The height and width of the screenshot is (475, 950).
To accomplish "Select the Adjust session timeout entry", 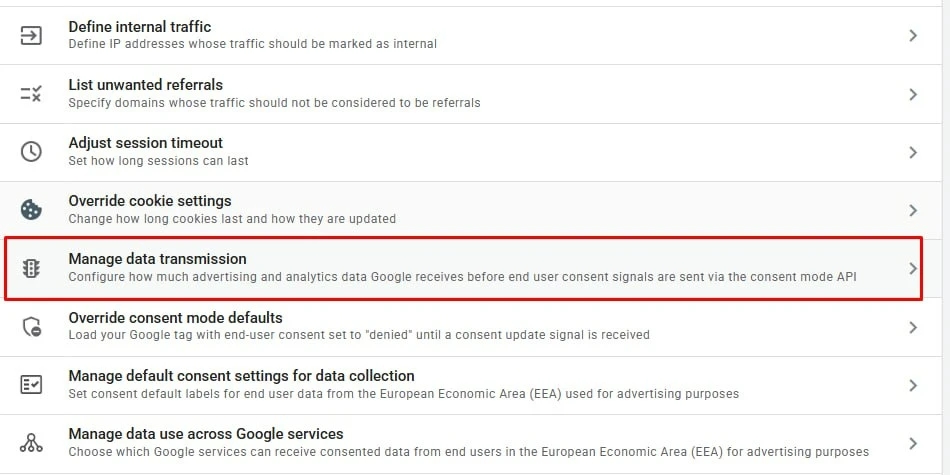I will coord(471,152).
